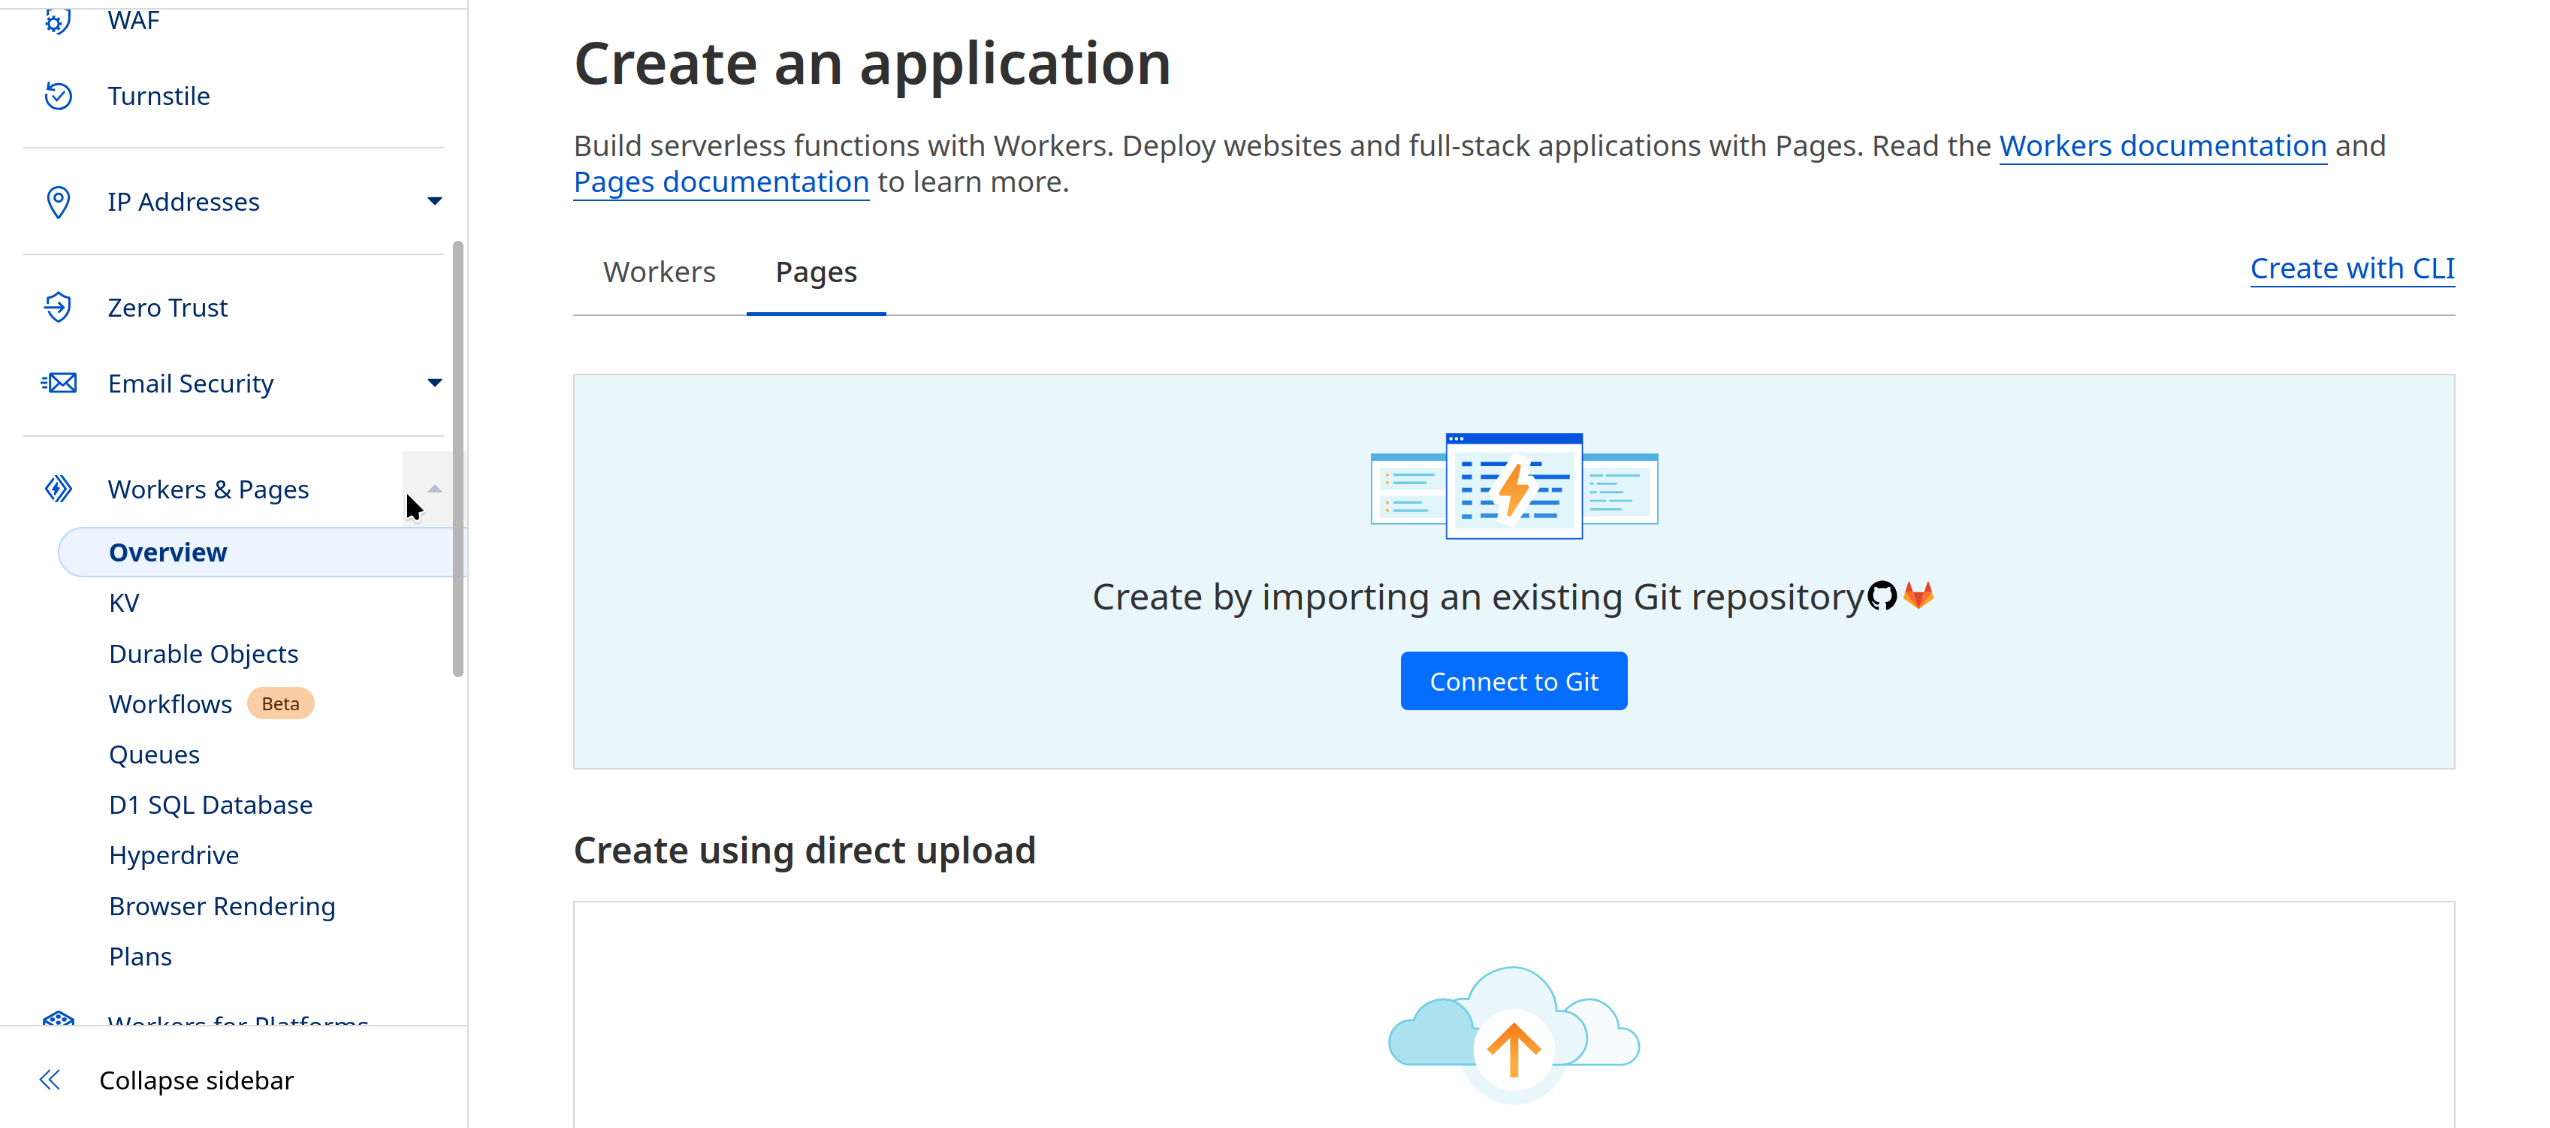Click the collapse sidebar double-chevron icon
2550x1128 pixels.
(50, 1080)
